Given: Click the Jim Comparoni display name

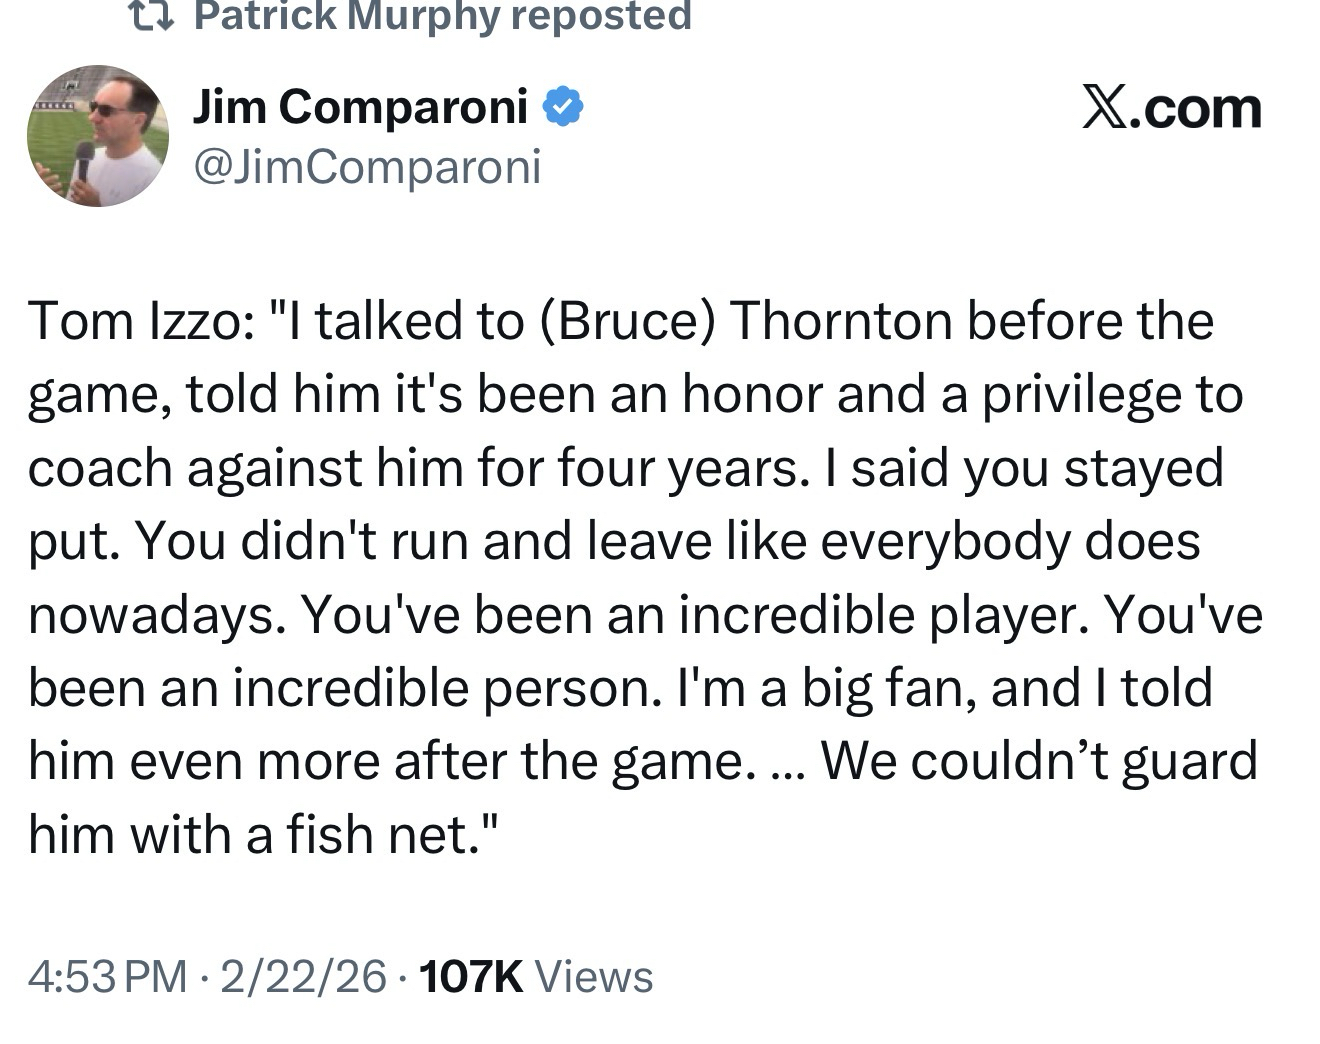Looking at the screenshot, I should click(x=360, y=106).
